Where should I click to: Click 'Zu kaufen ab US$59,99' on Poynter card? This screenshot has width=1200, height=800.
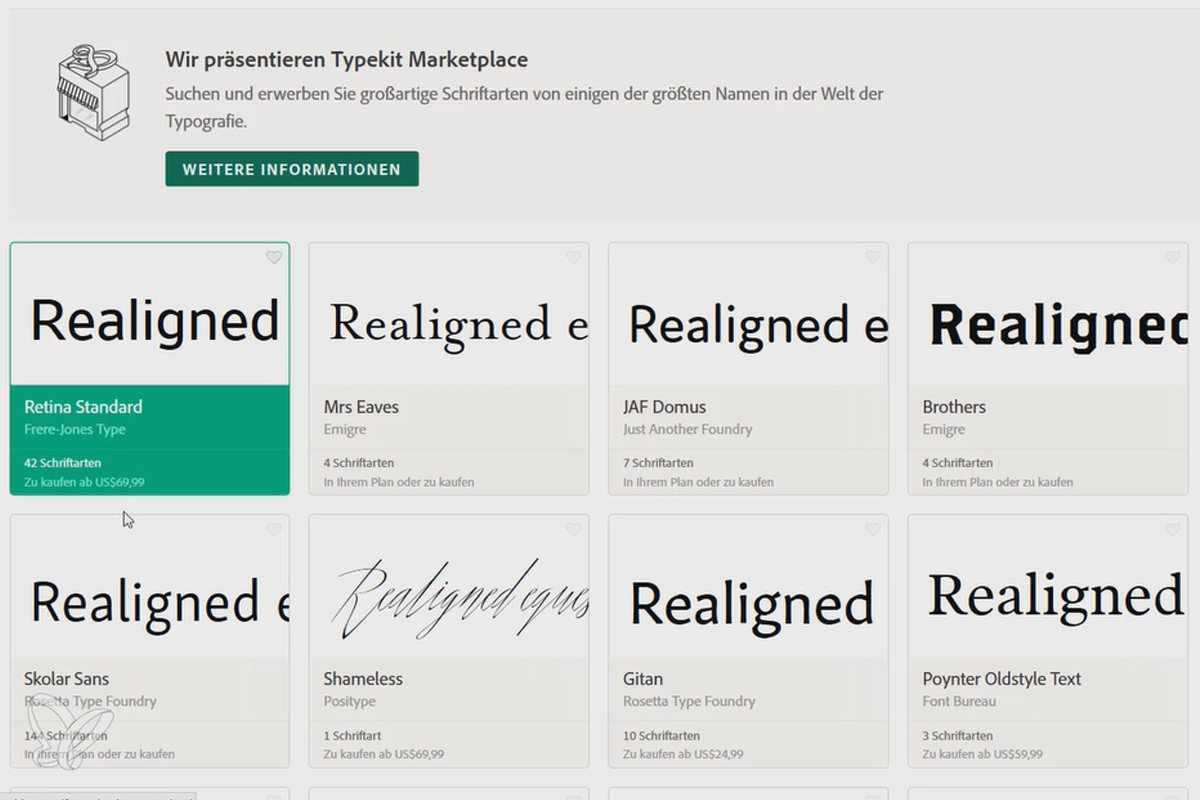[x=983, y=754]
